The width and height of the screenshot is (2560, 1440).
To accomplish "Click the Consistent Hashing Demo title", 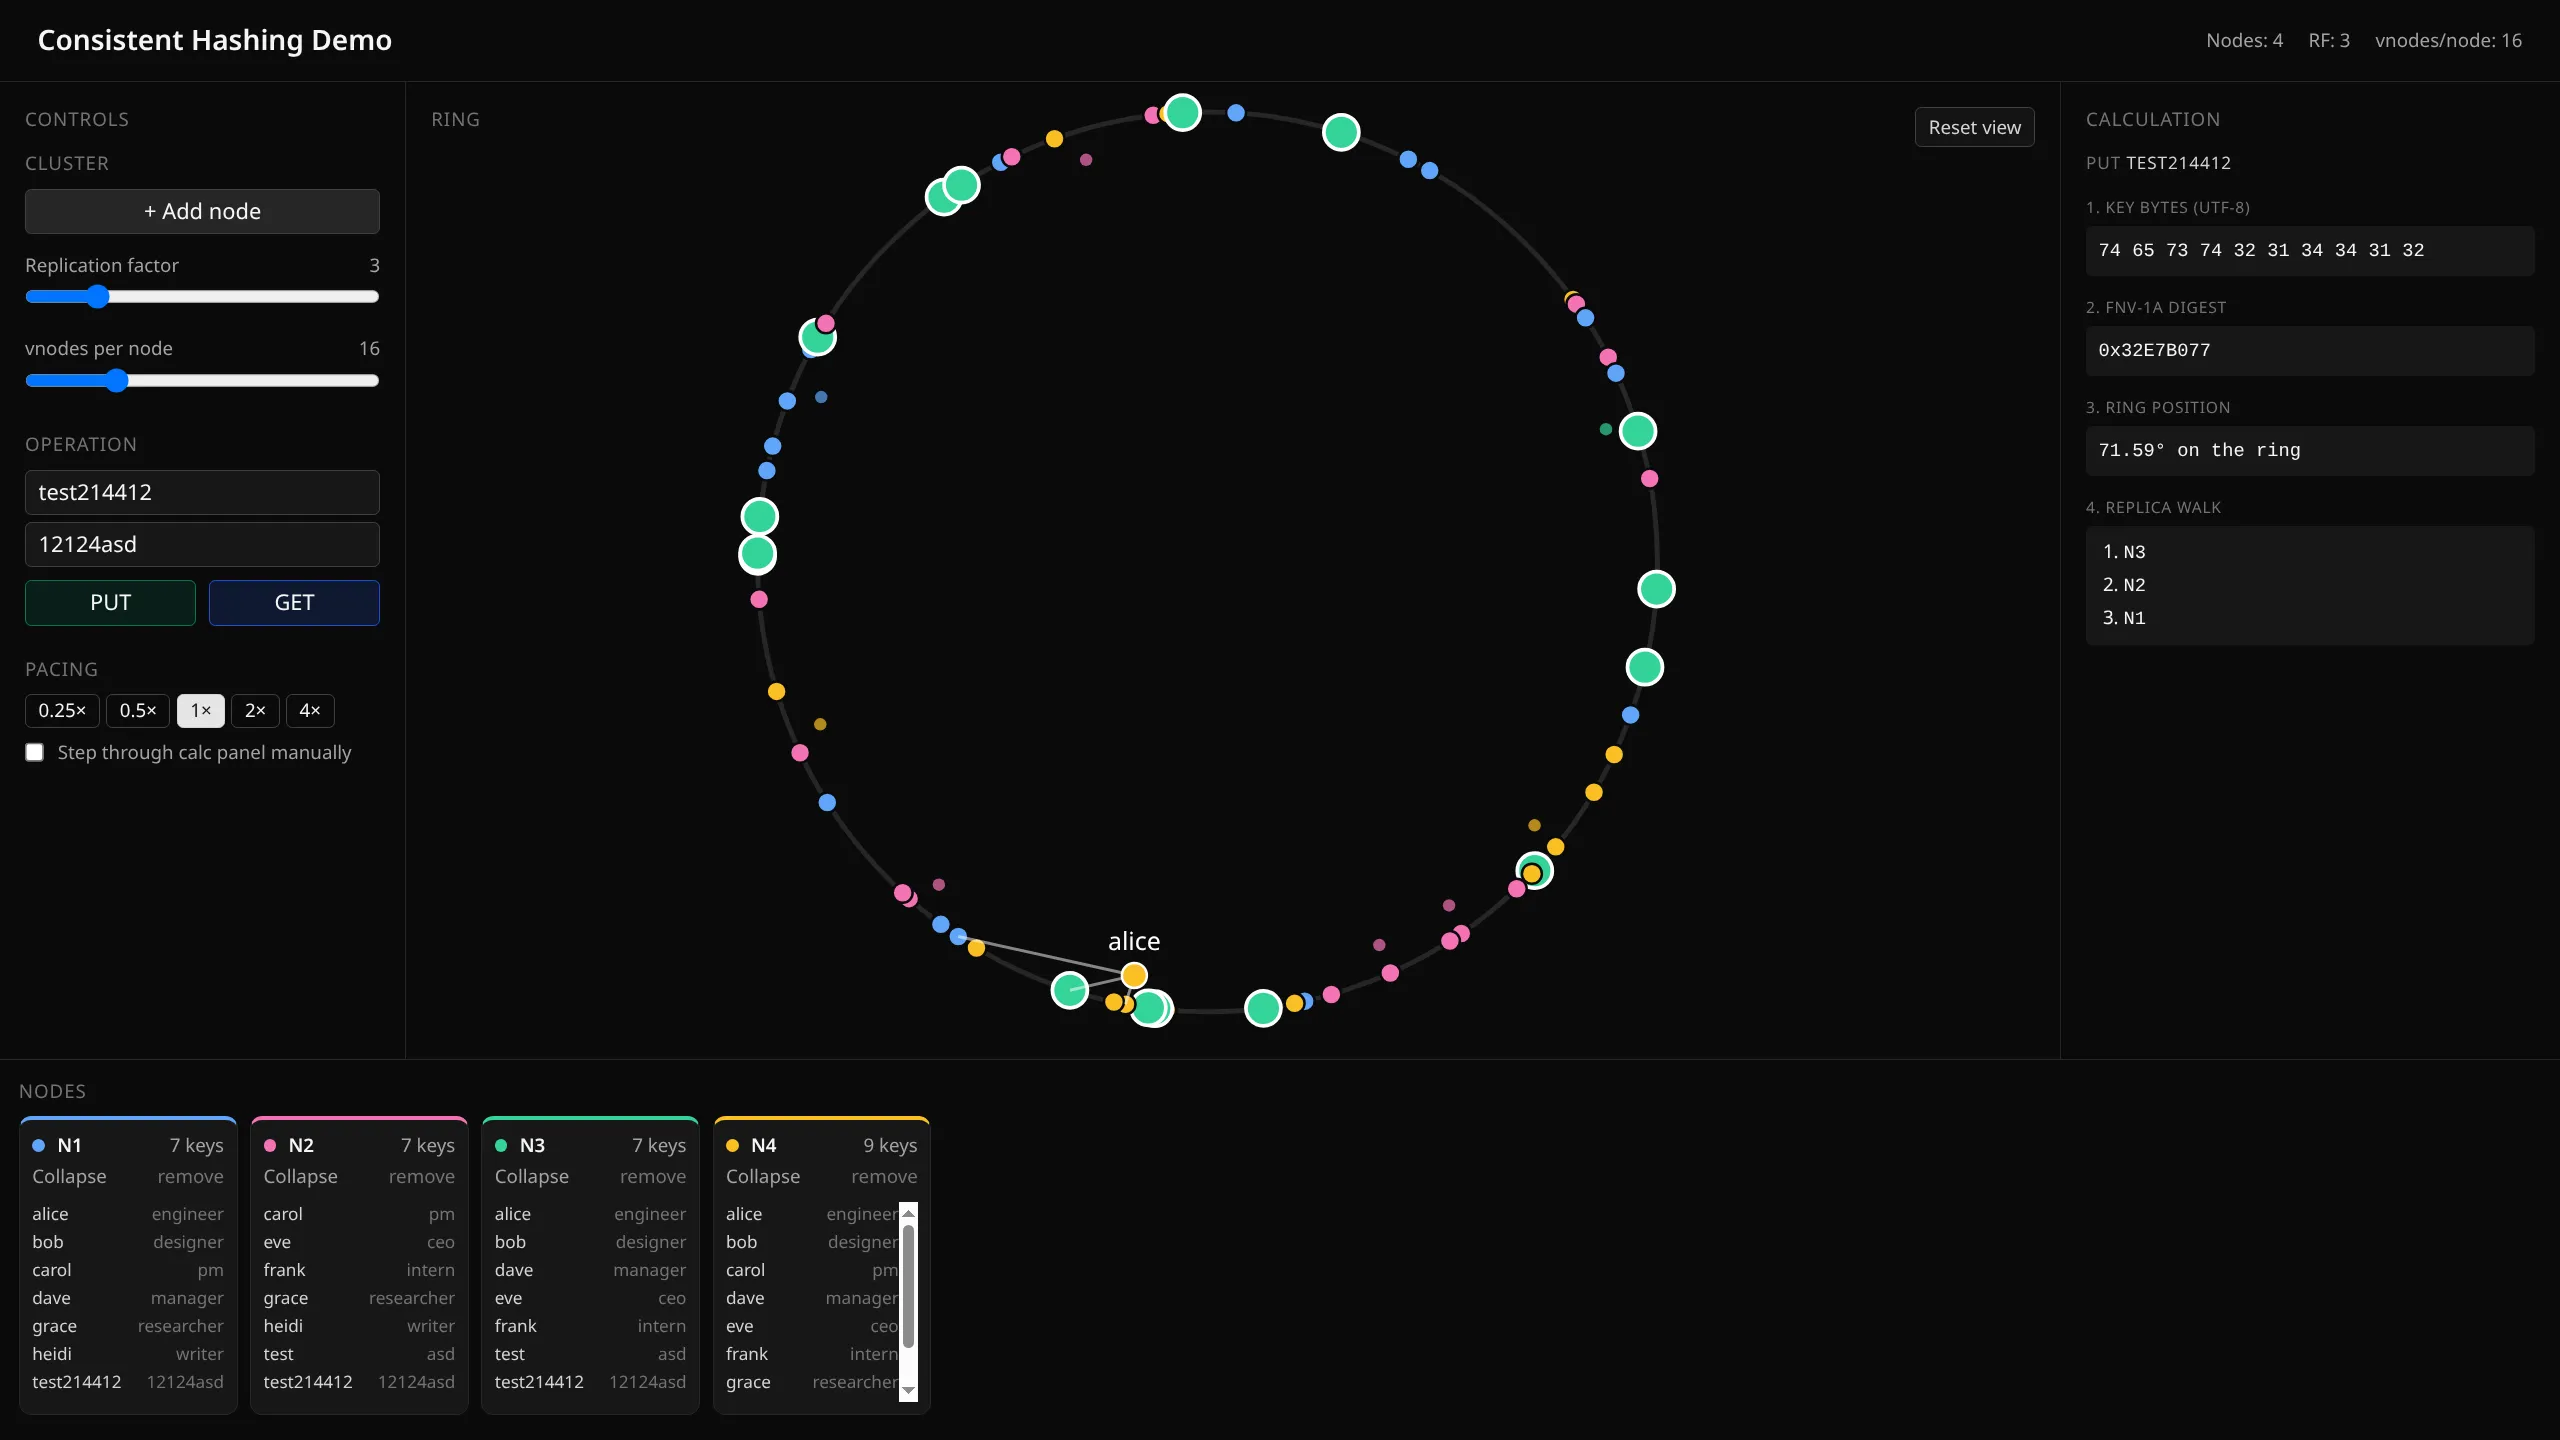I will [215, 40].
